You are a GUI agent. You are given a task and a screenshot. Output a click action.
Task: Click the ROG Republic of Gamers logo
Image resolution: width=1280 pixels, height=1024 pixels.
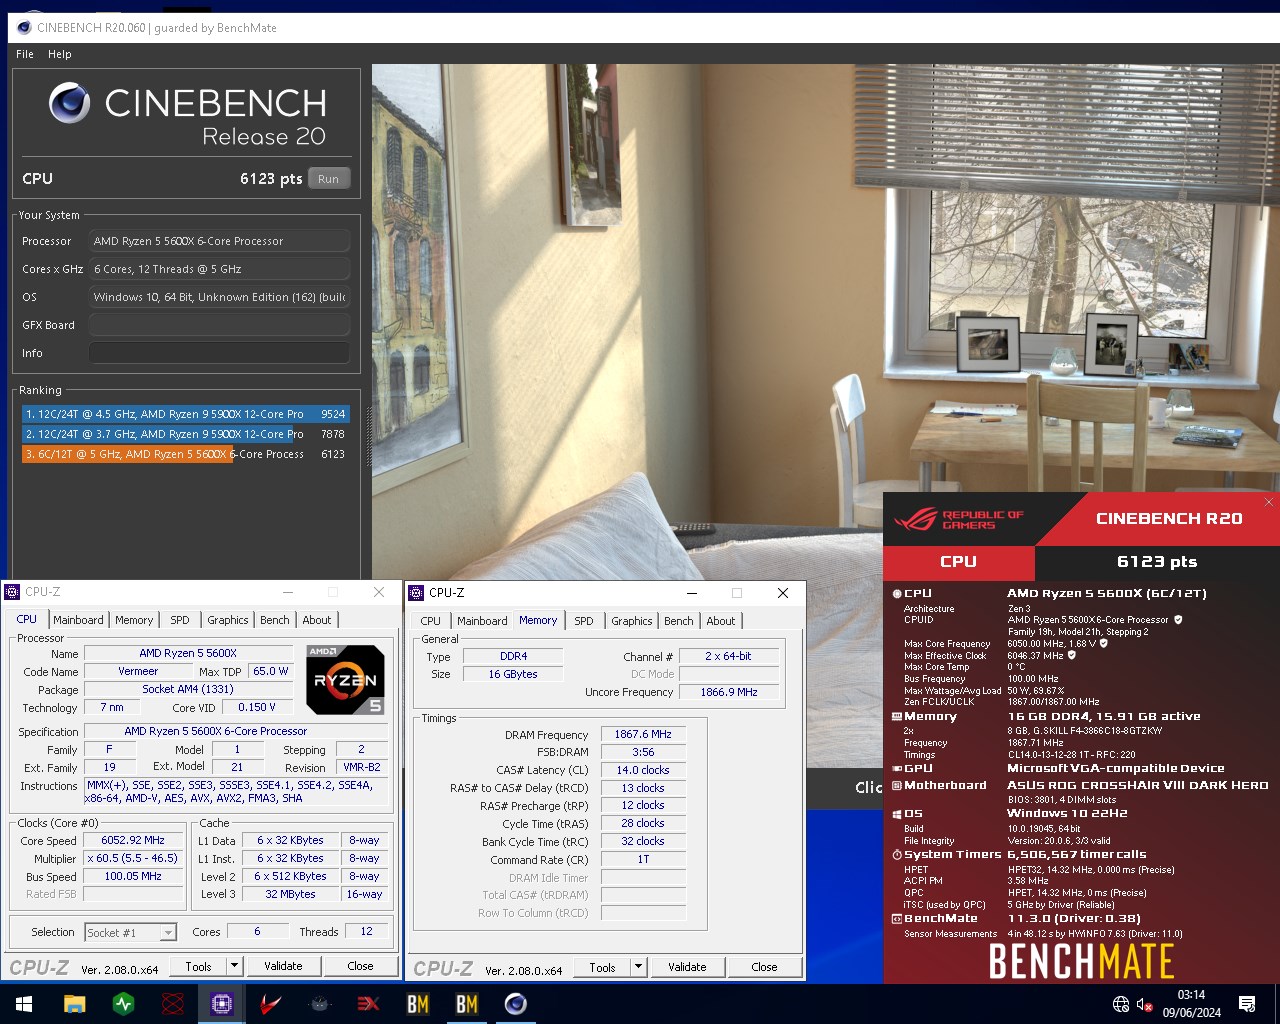point(958,520)
